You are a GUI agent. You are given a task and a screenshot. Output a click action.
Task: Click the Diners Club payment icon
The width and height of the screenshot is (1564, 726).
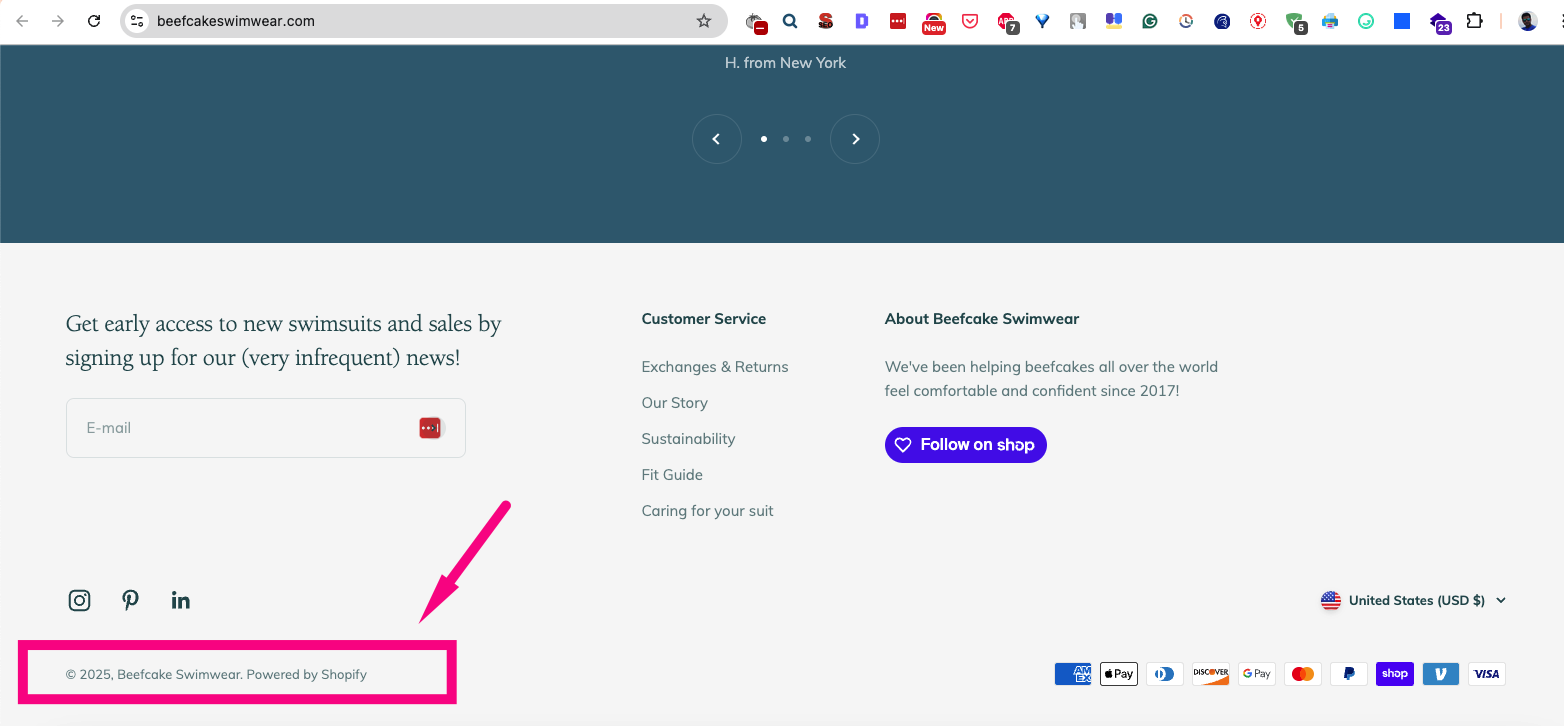tap(1165, 674)
